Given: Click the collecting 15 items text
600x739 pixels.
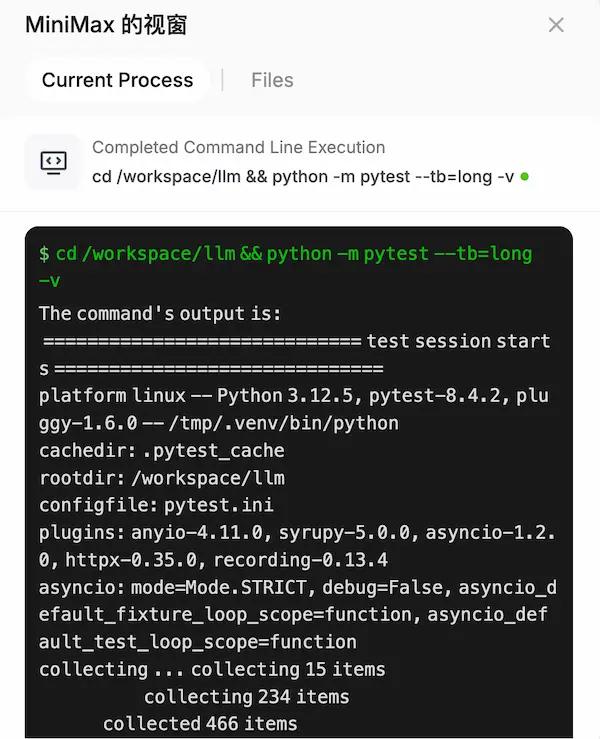Looking at the screenshot, I should coord(288,669).
